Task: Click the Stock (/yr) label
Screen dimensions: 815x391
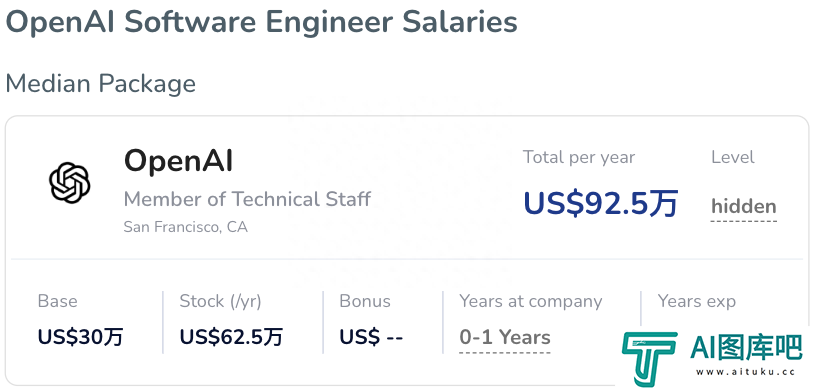Action: pos(220,302)
